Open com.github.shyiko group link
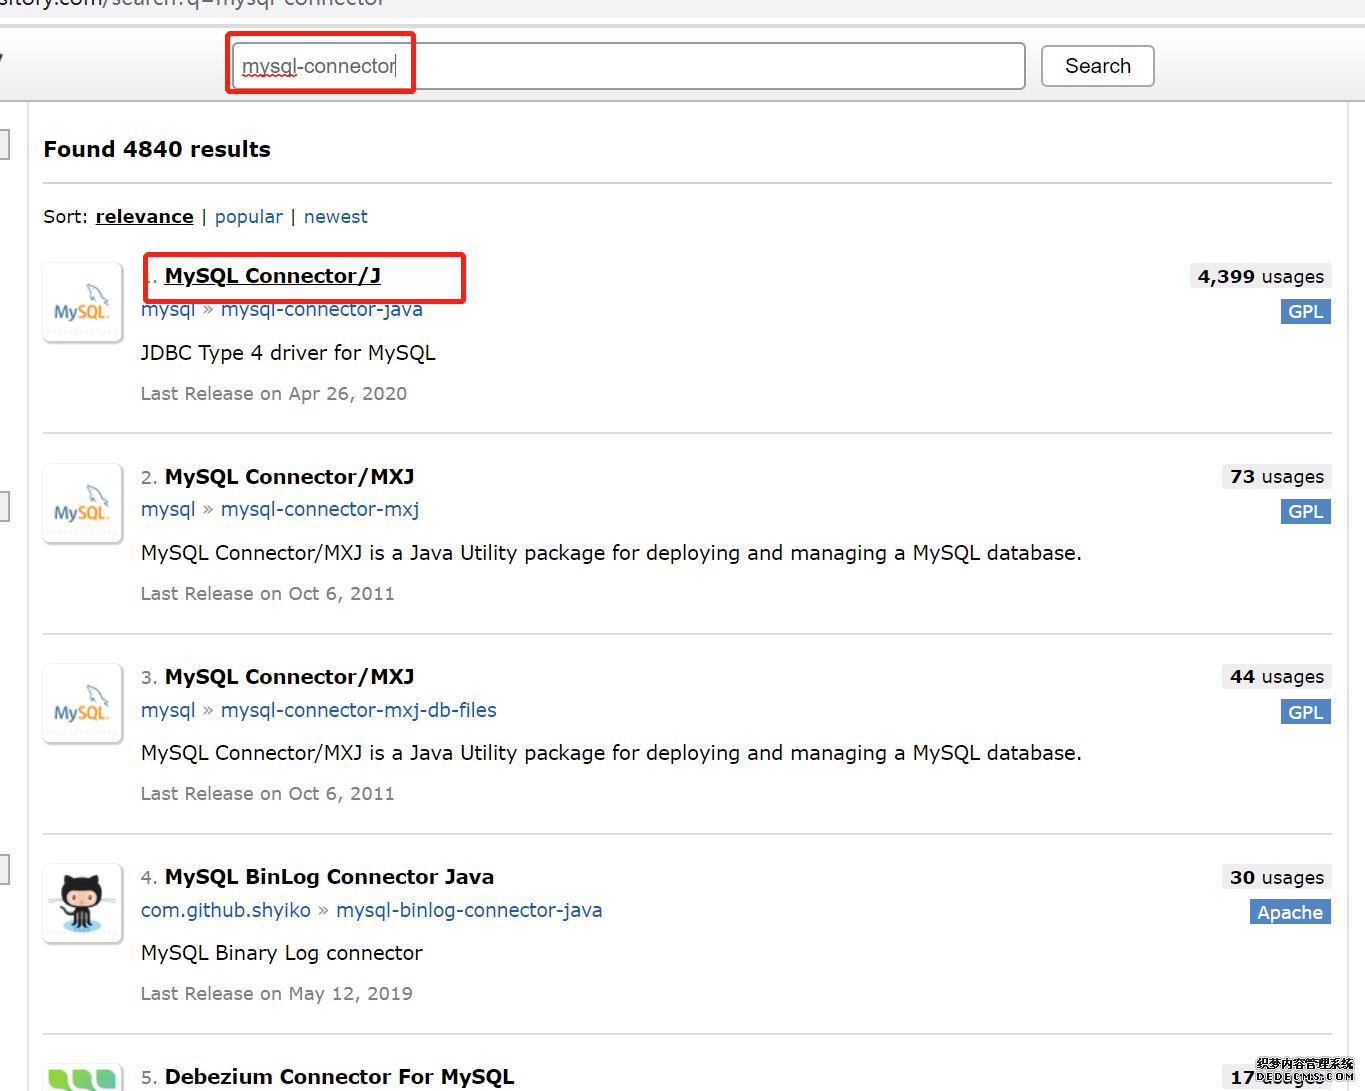The height and width of the screenshot is (1091, 1365). [x=225, y=910]
